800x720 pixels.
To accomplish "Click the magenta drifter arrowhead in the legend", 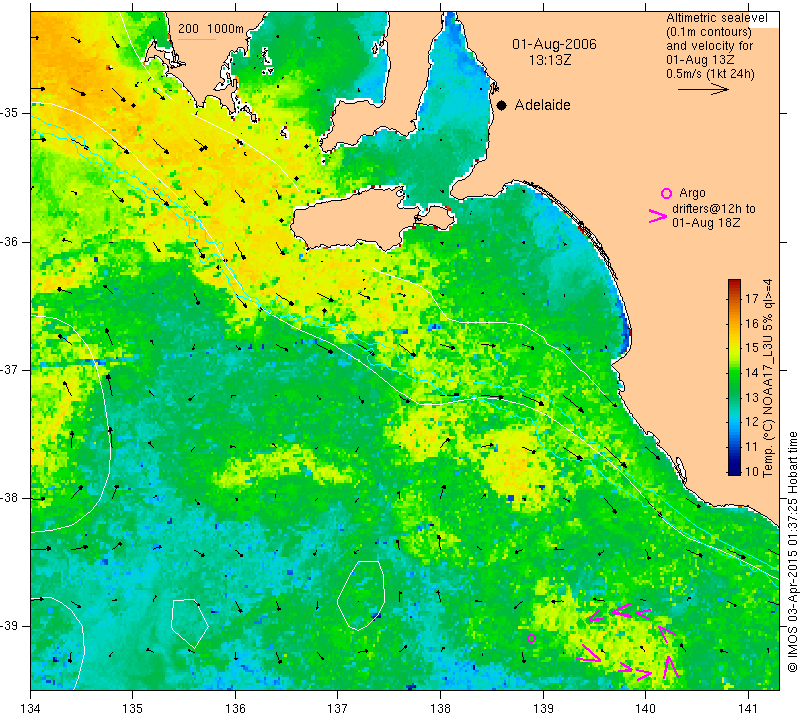I will (x=658, y=216).
